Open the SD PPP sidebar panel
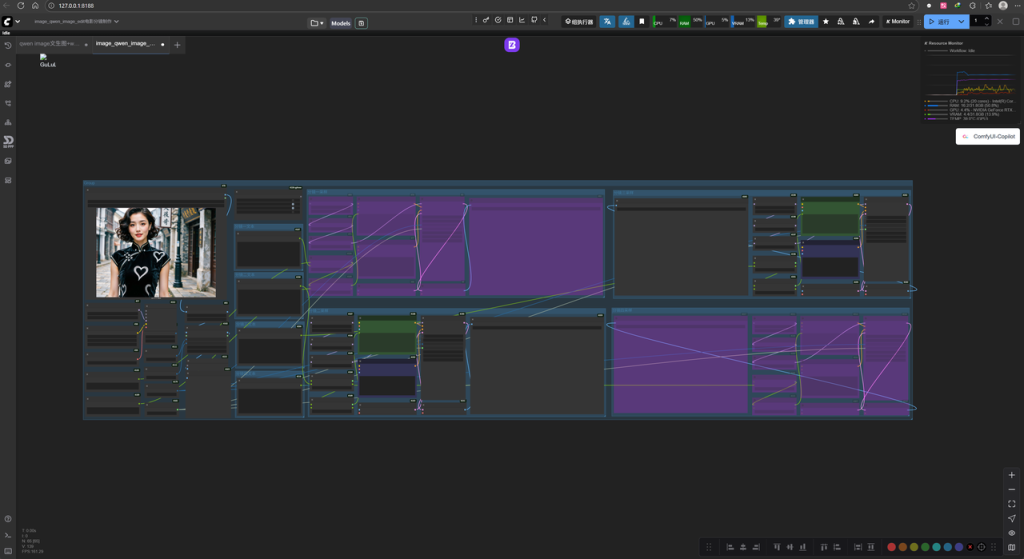Screen dimensions: 1024x559 tap(8, 141)
